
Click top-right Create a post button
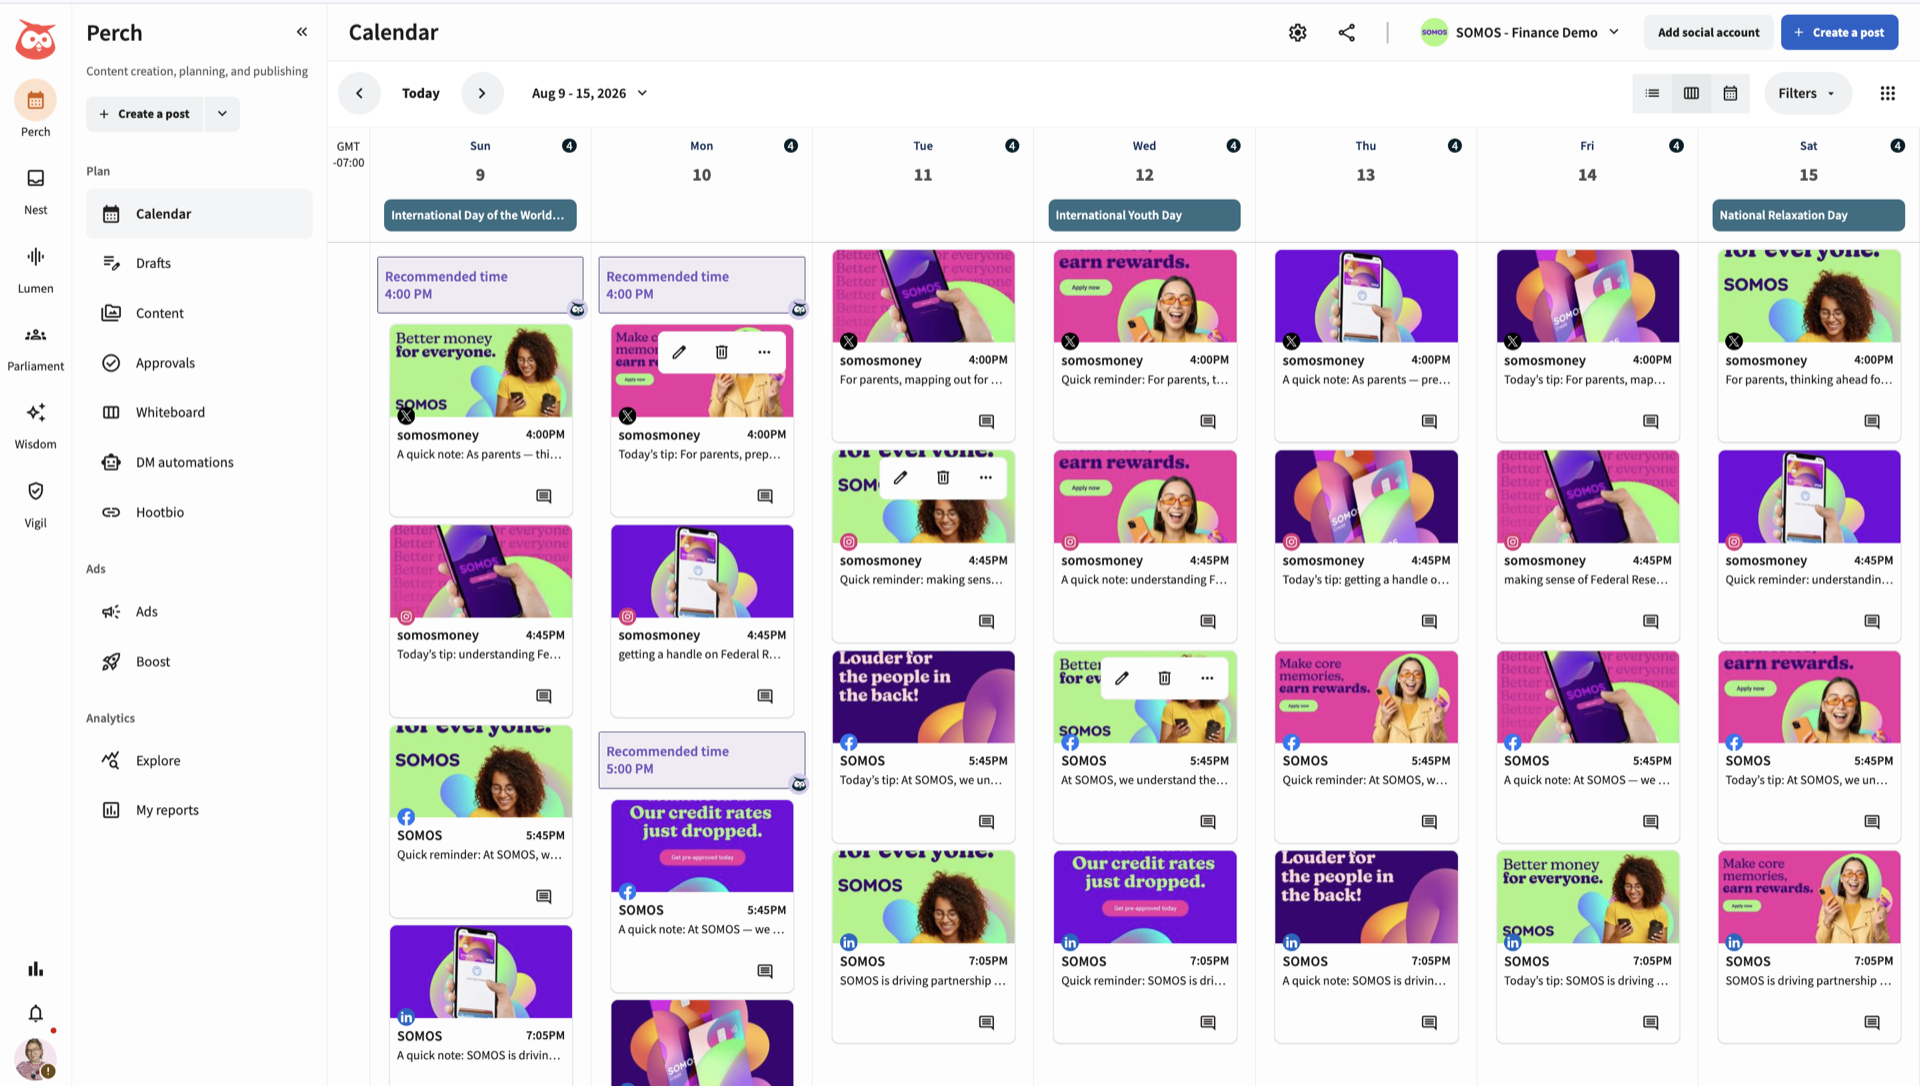click(x=1839, y=33)
